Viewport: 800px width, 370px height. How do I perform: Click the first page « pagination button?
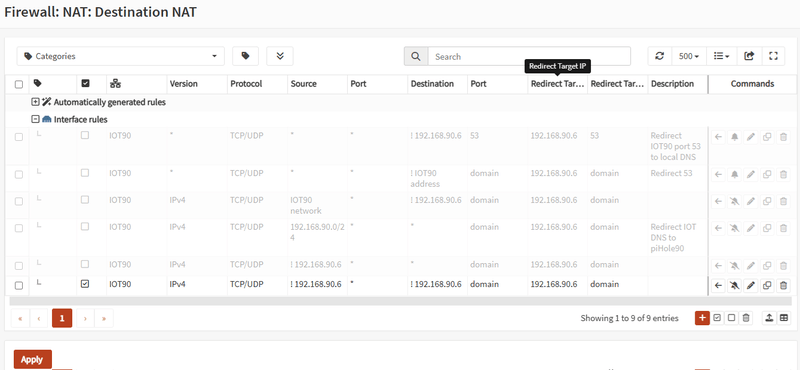[20, 318]
